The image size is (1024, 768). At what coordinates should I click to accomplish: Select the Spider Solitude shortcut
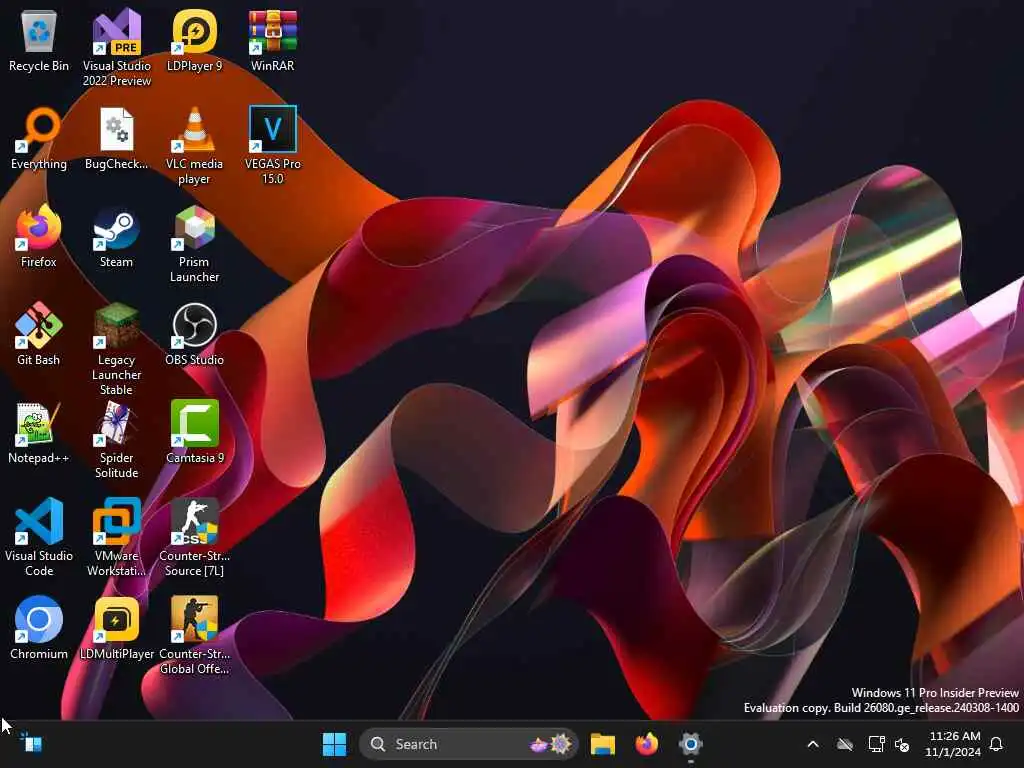[116, 440]
